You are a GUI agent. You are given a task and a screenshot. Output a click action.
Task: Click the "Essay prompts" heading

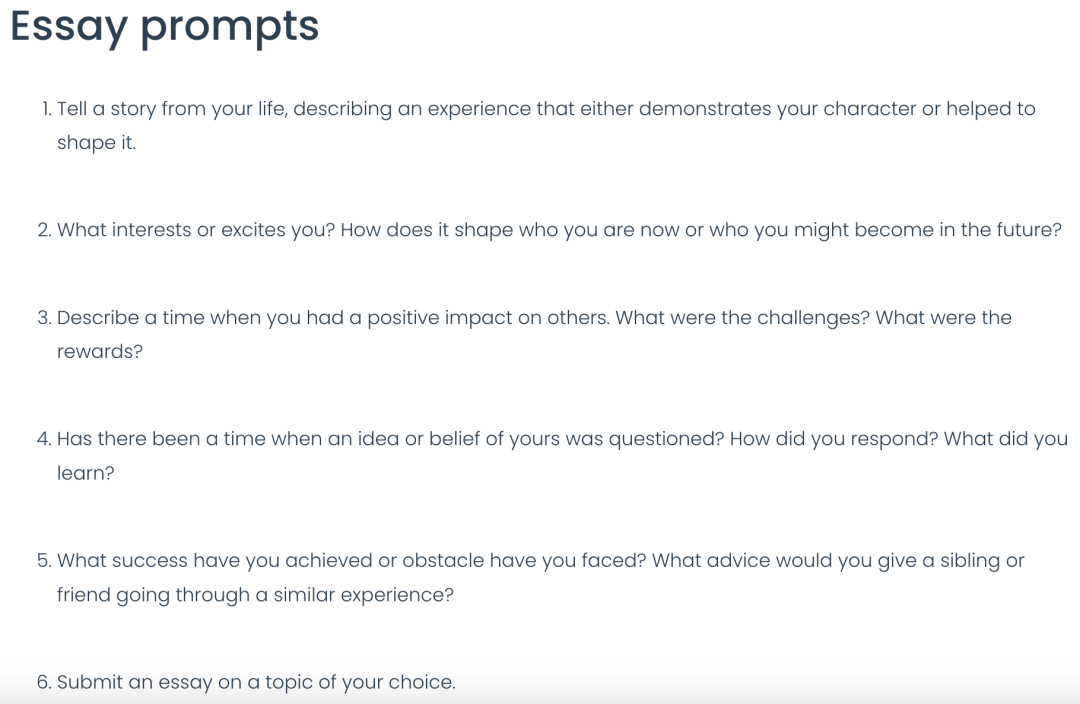pyautogui.click(x=165, y=28)
